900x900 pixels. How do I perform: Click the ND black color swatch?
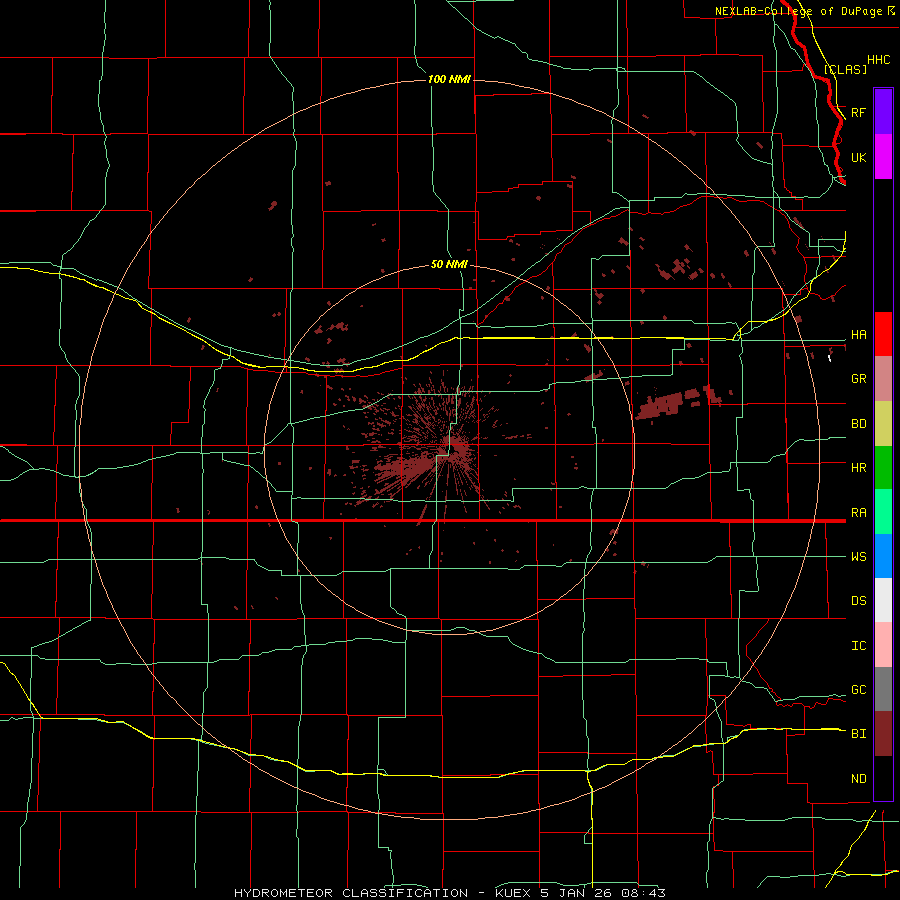point(883,778)
